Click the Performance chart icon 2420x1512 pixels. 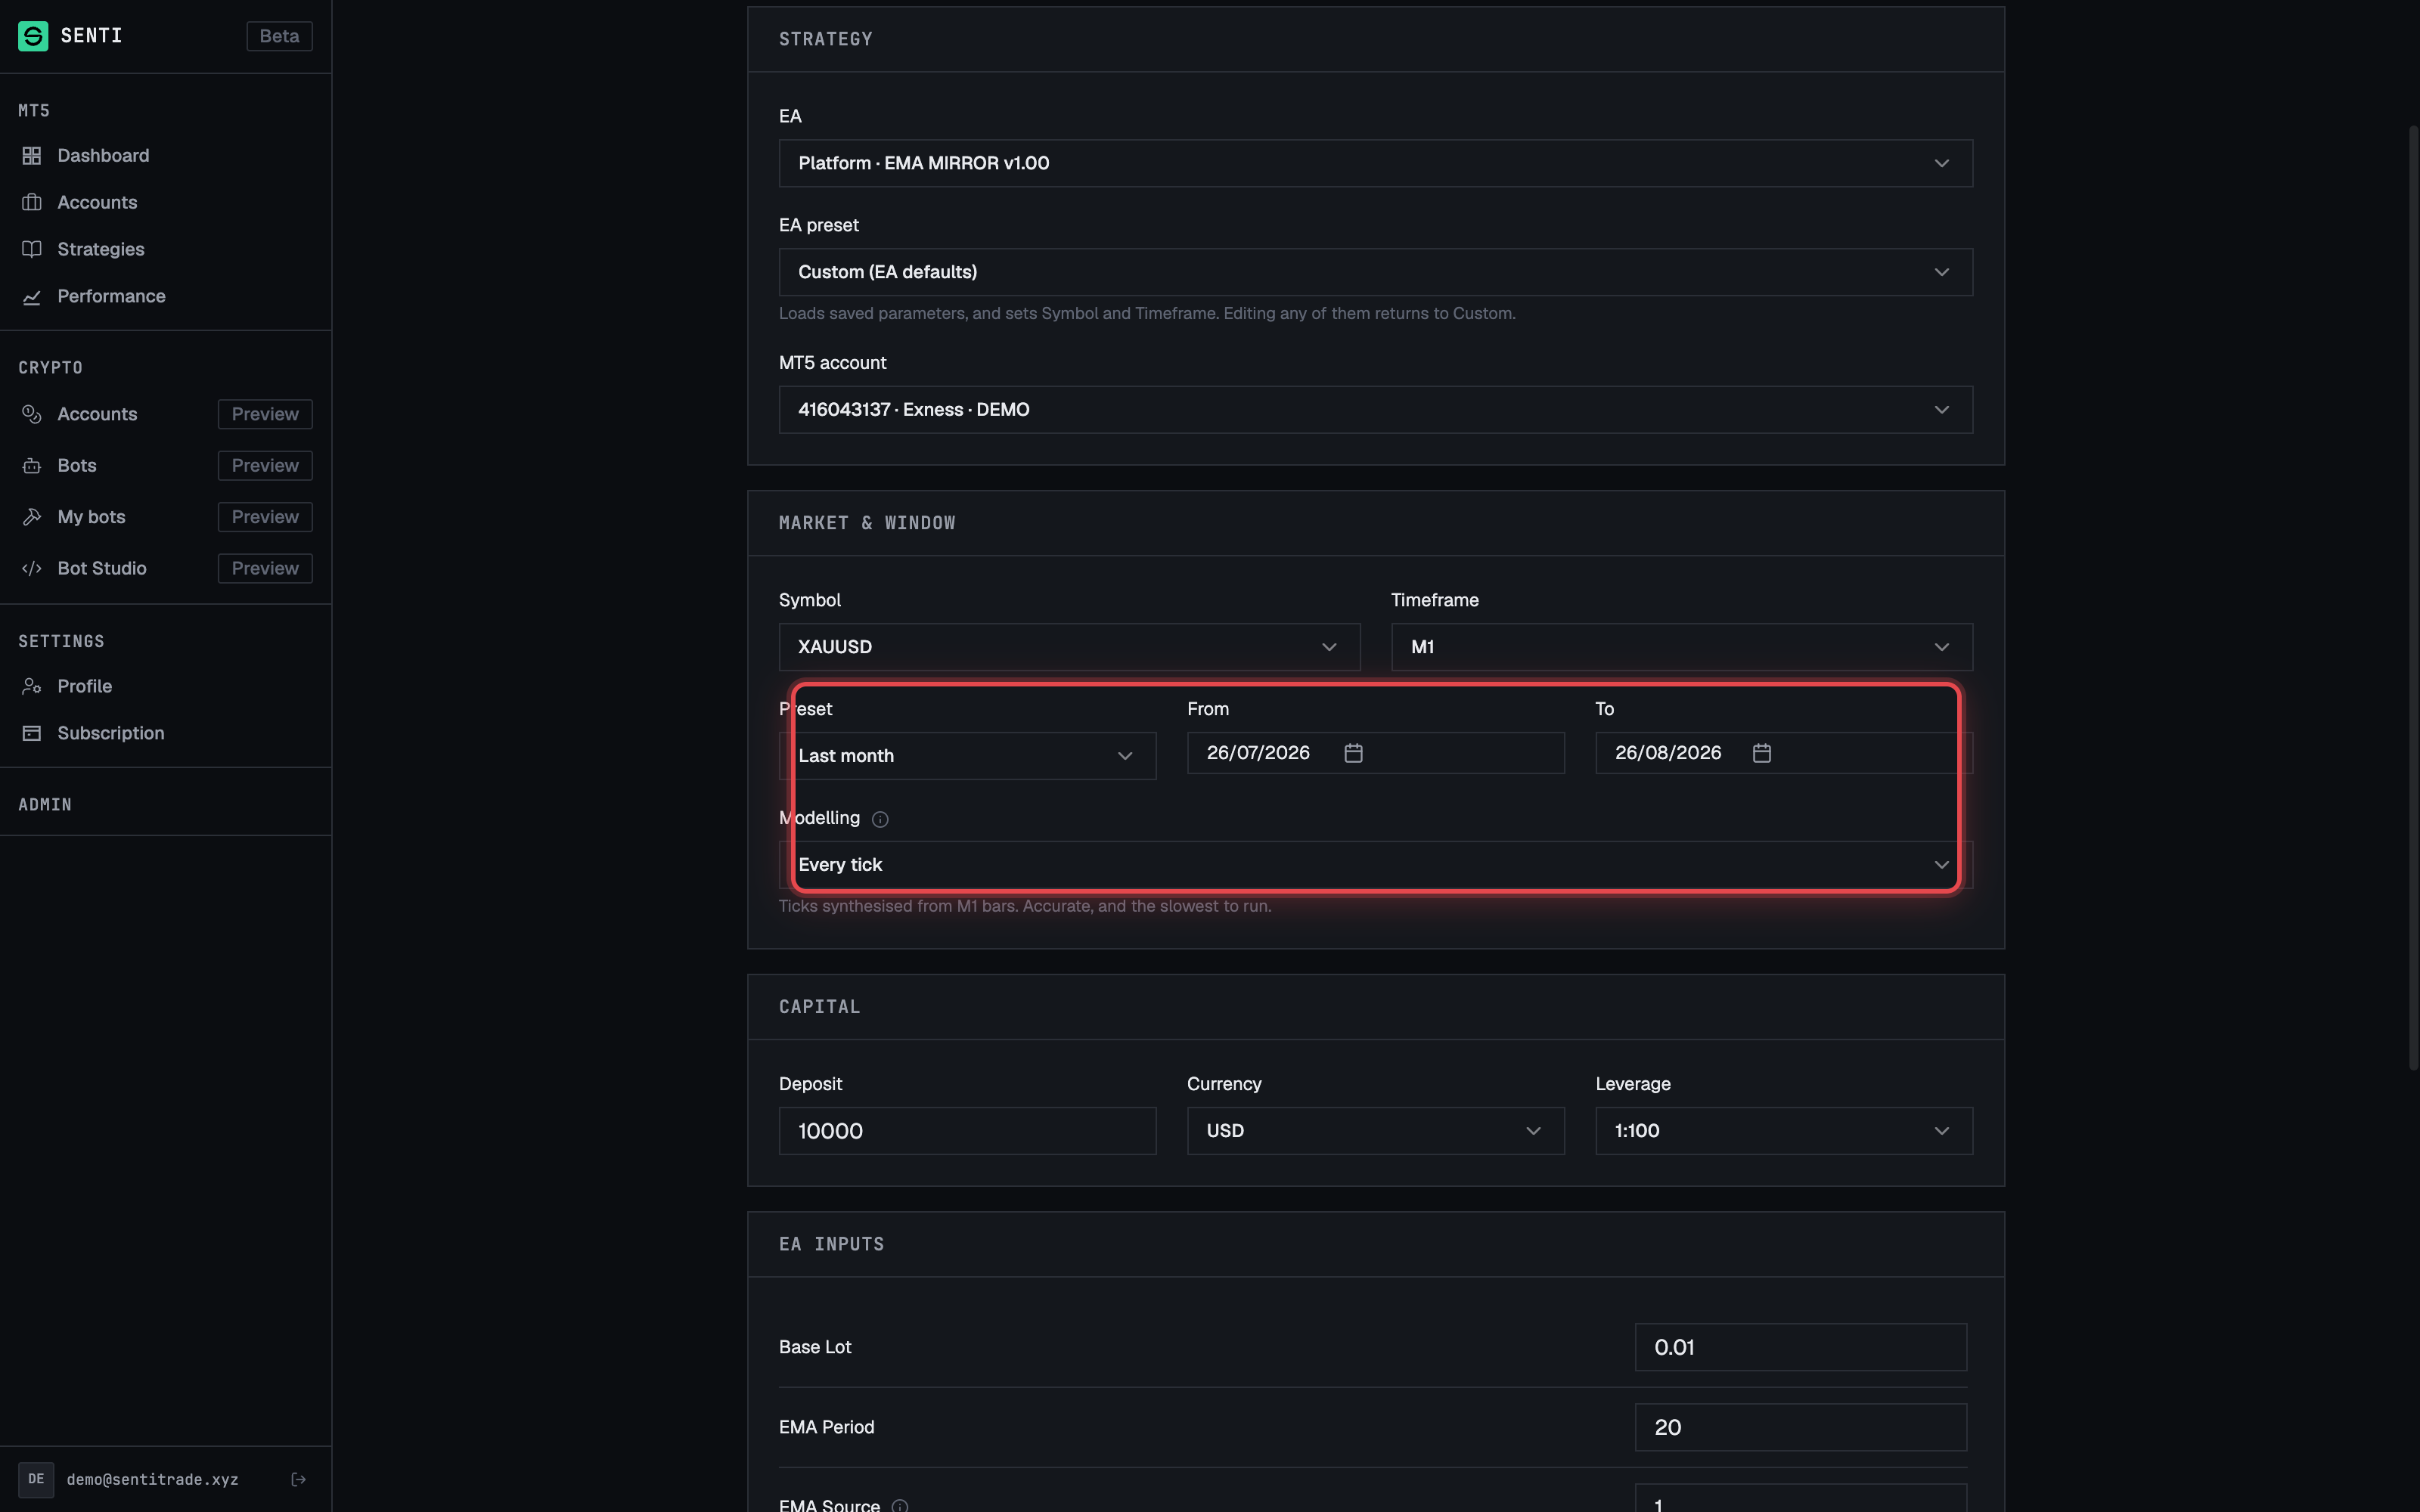pos(32,297)
